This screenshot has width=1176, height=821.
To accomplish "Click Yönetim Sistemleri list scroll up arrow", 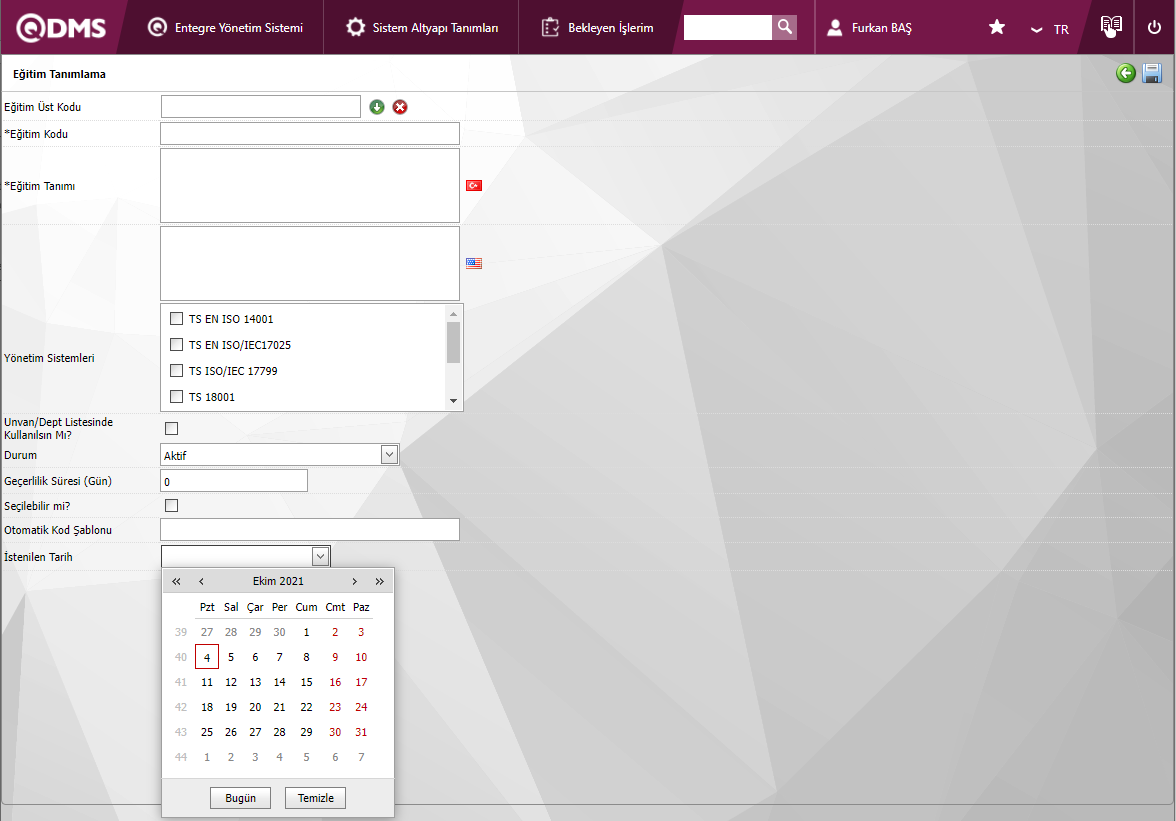I will coord(453,313).
